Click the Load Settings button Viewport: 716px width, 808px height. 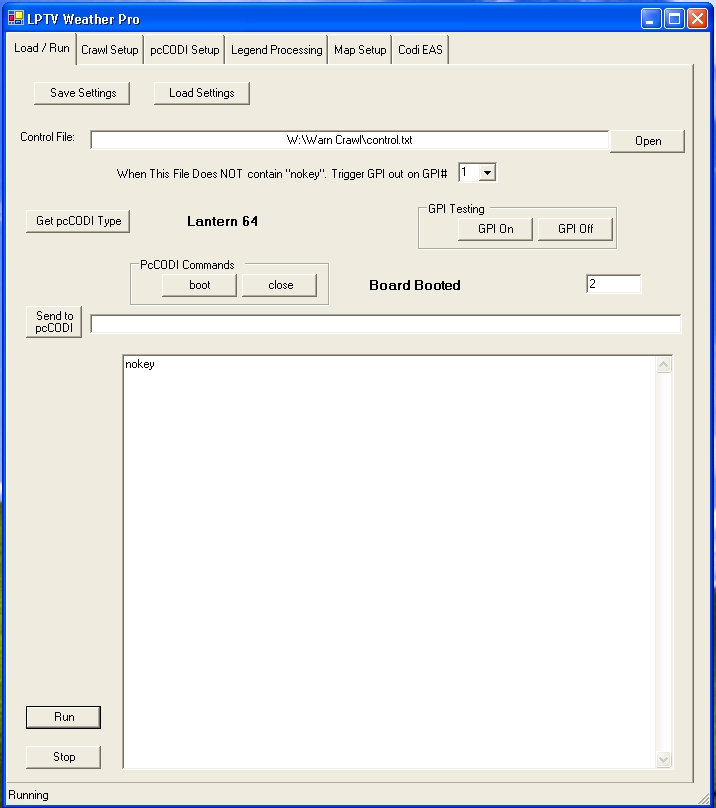[202, 93]
